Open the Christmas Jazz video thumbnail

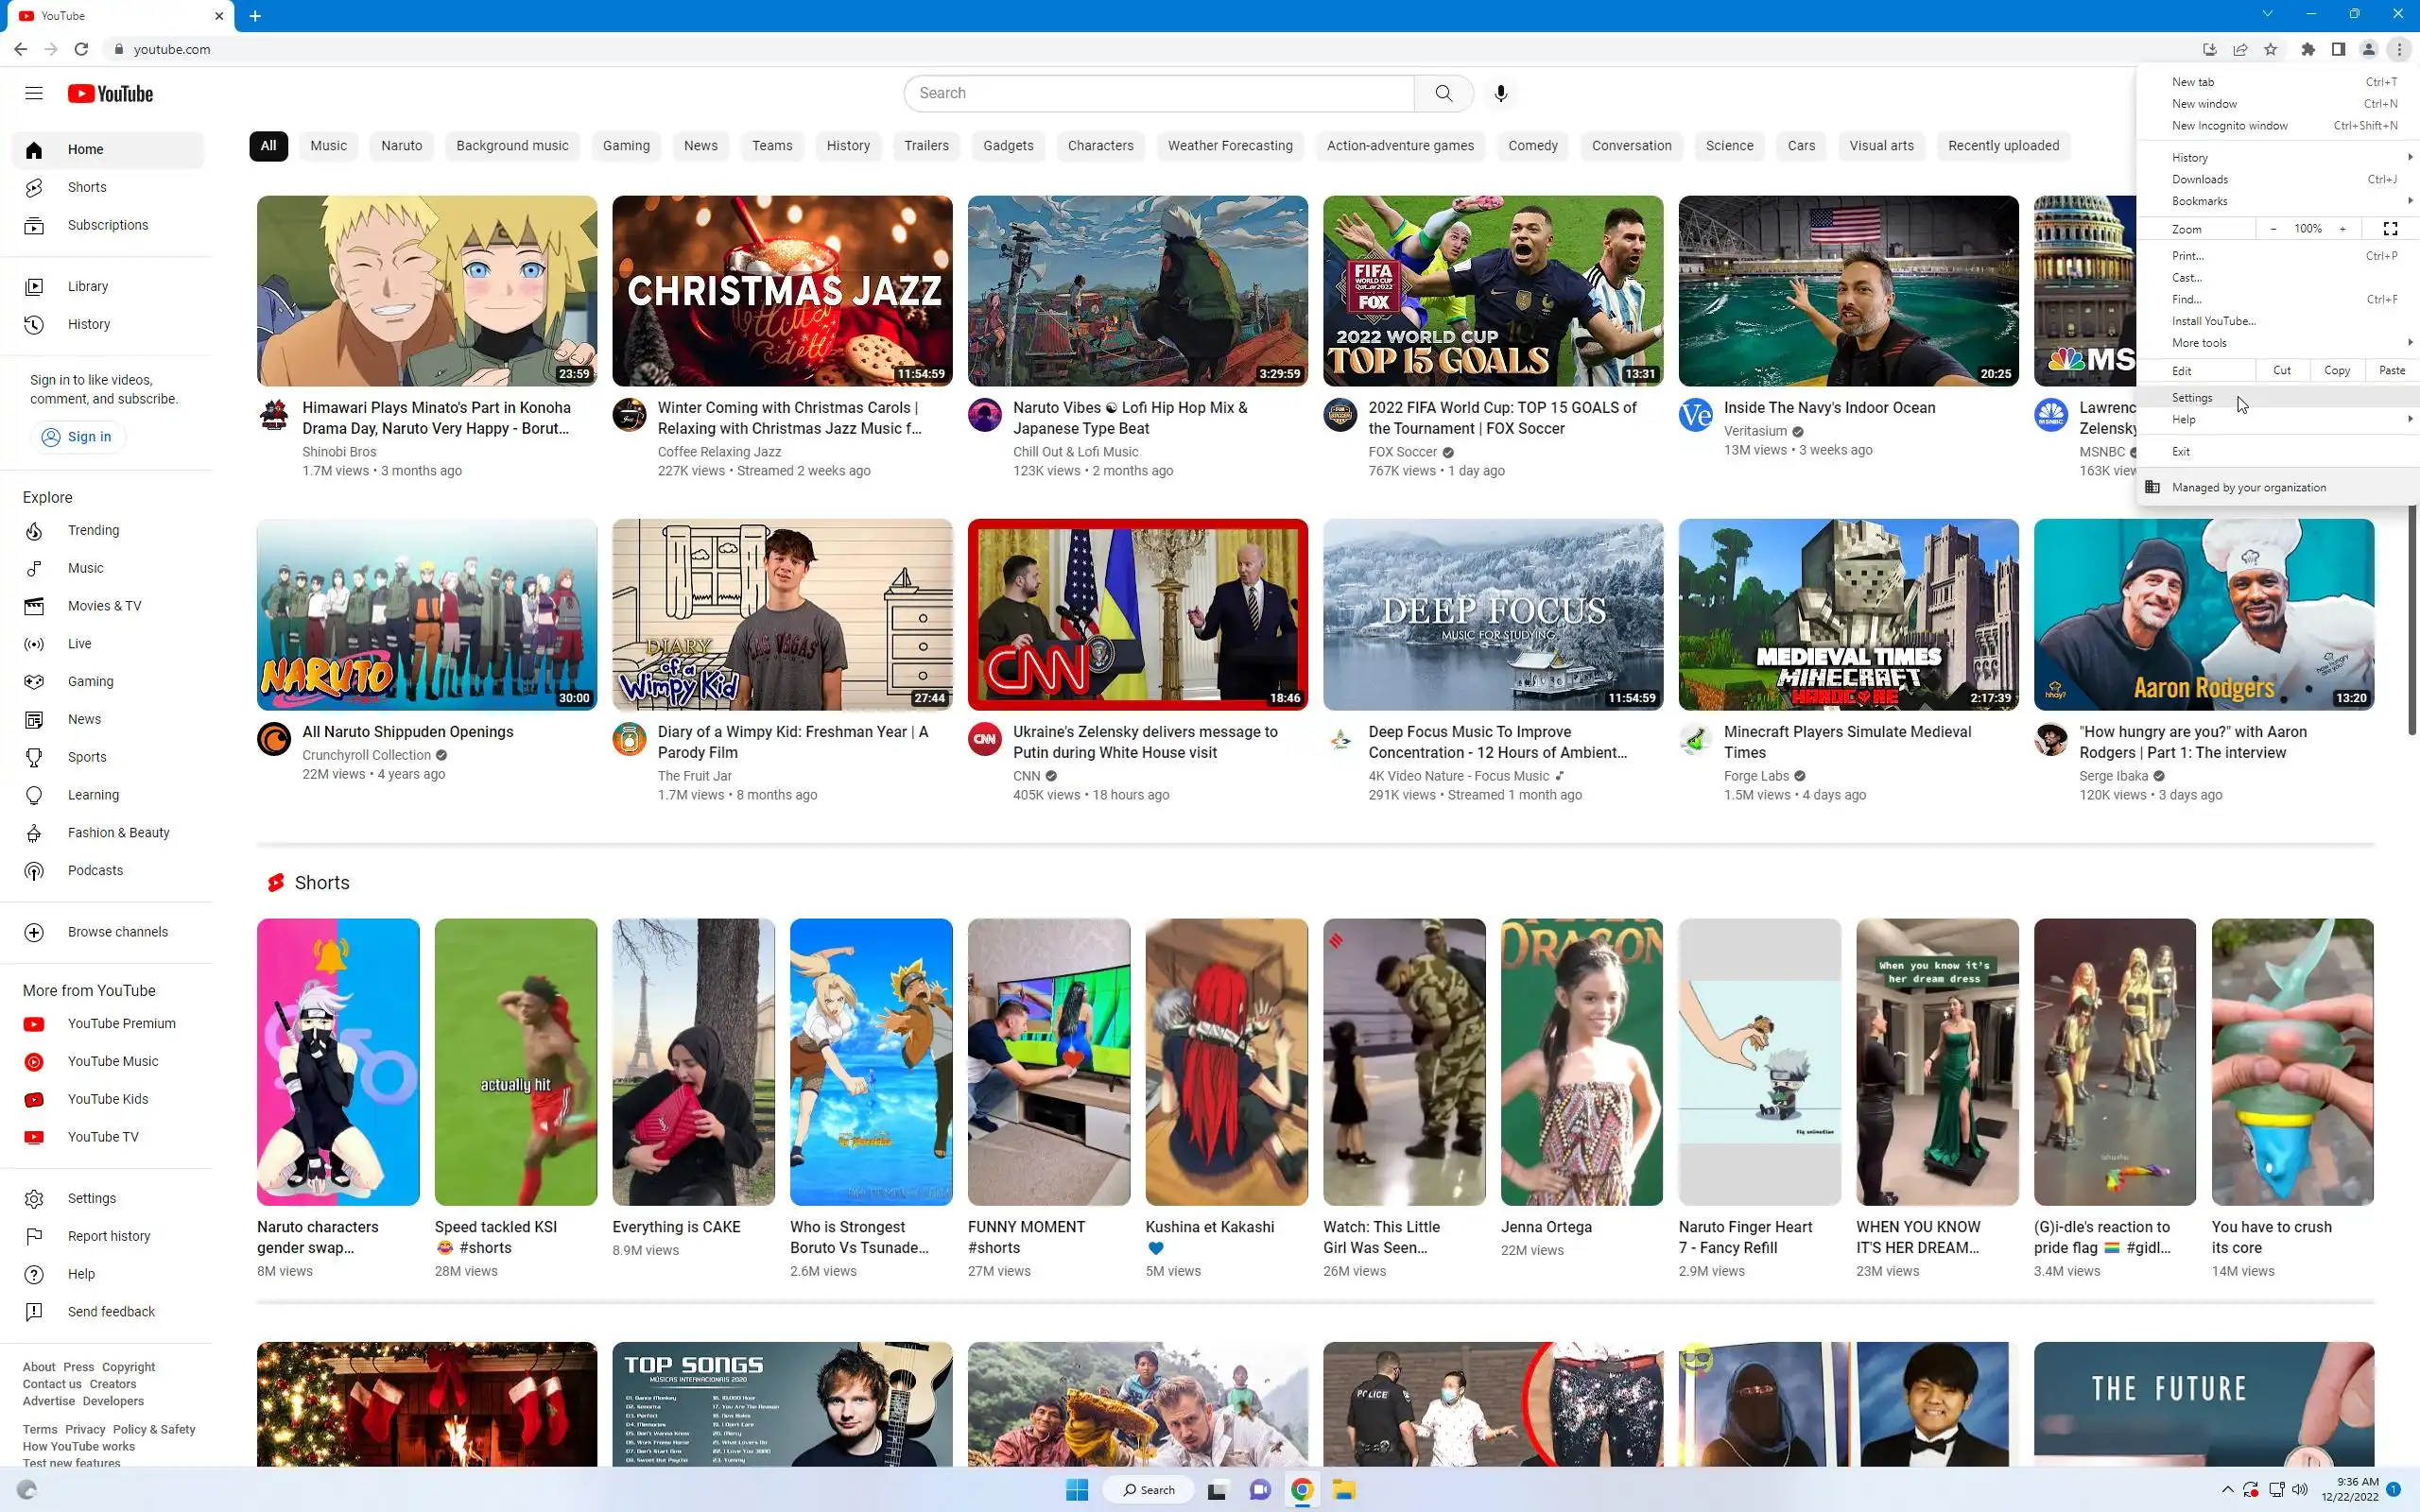[782, 291]
